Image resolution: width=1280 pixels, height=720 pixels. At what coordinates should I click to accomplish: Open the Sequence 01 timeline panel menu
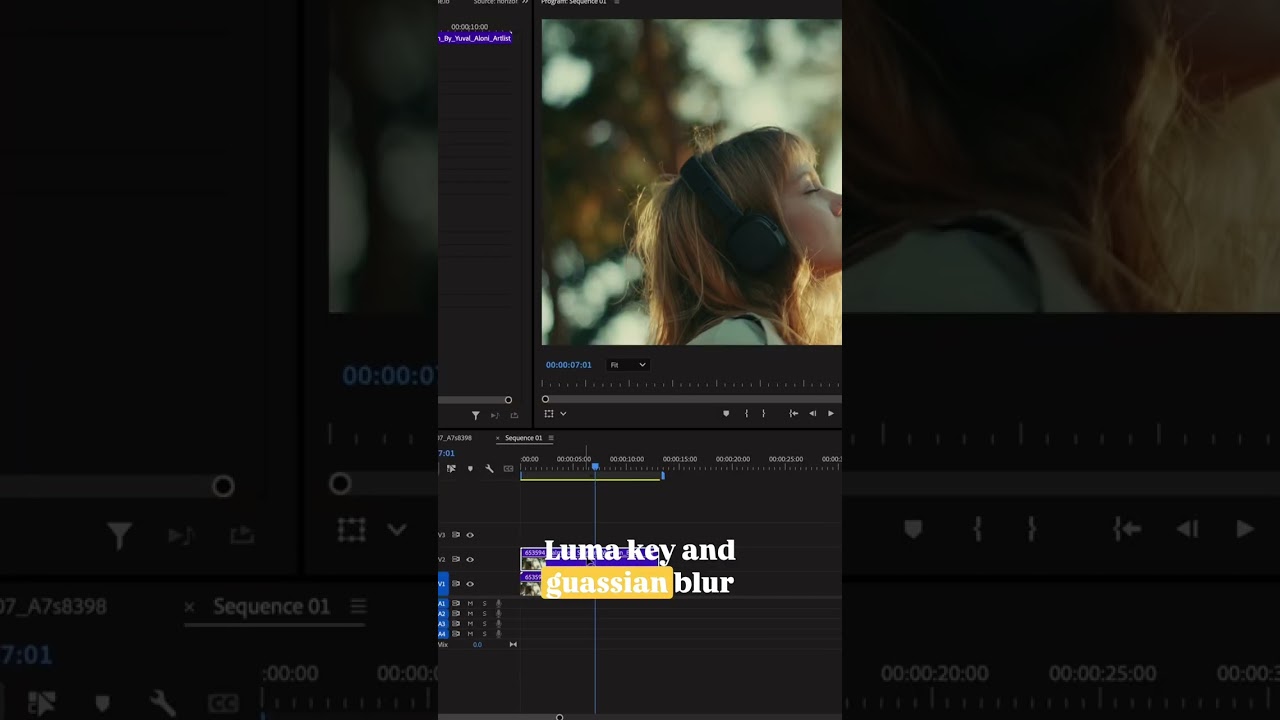pos(551,438)
